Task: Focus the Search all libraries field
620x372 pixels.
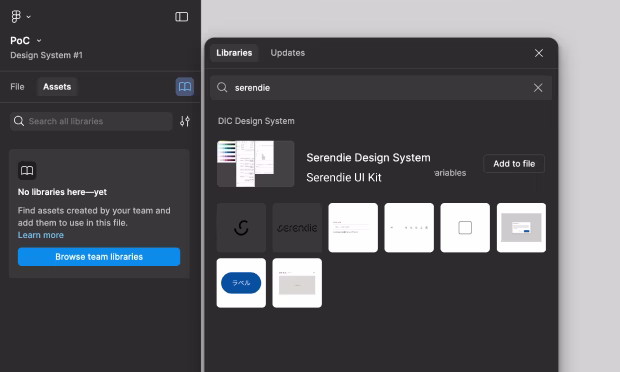Action: coord(91,121)
